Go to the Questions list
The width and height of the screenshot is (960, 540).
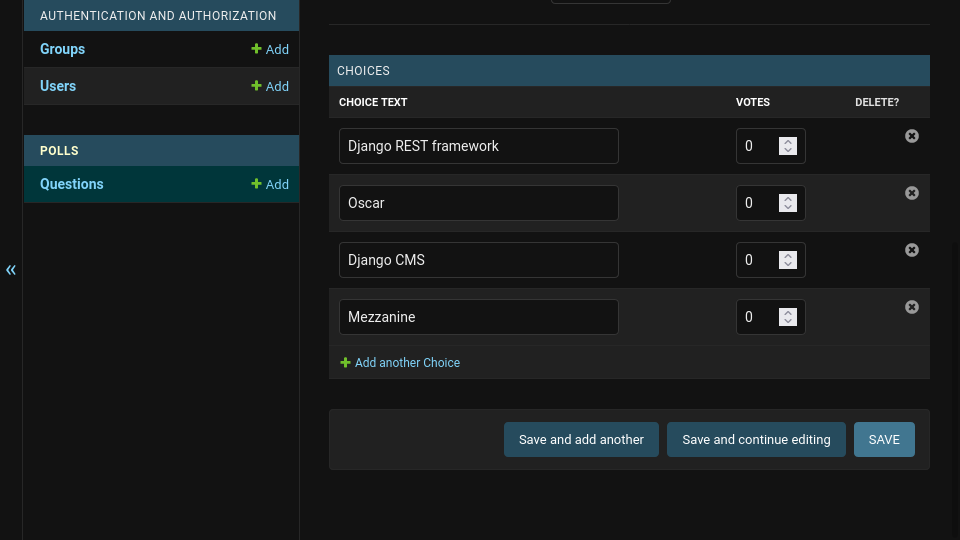click(71, 184)
